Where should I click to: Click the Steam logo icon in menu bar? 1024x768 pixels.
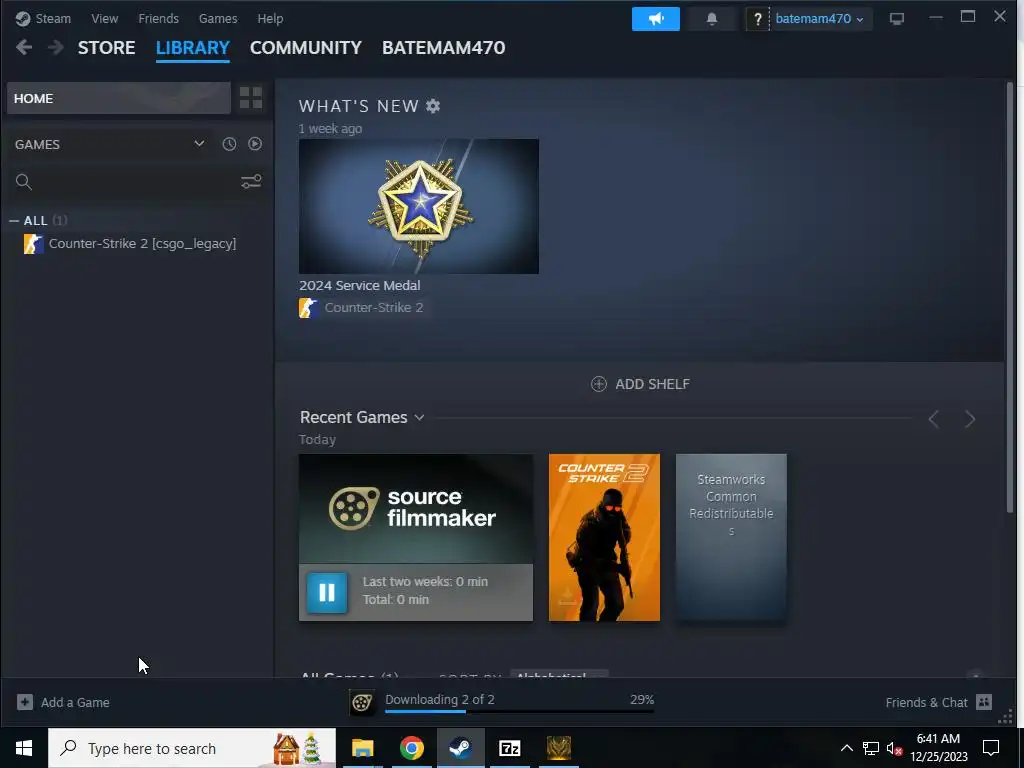[23, 18]
